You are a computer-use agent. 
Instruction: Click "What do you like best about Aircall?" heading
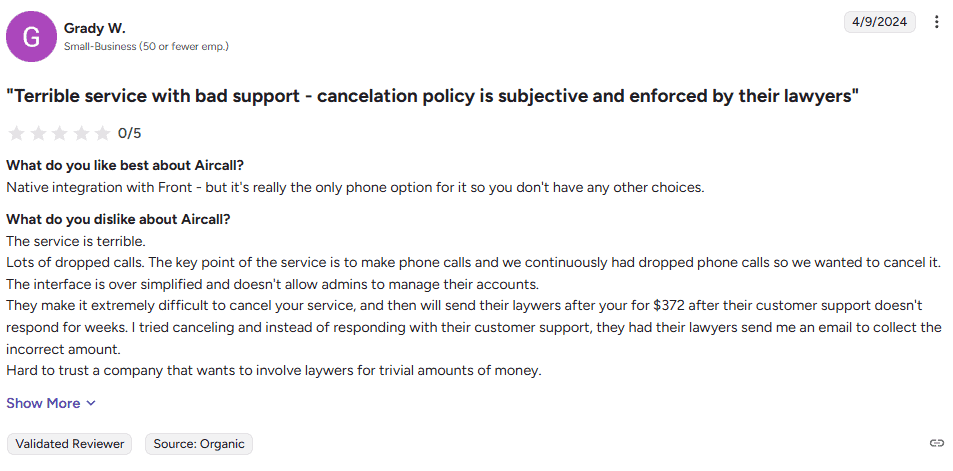[x=125, y=165]
